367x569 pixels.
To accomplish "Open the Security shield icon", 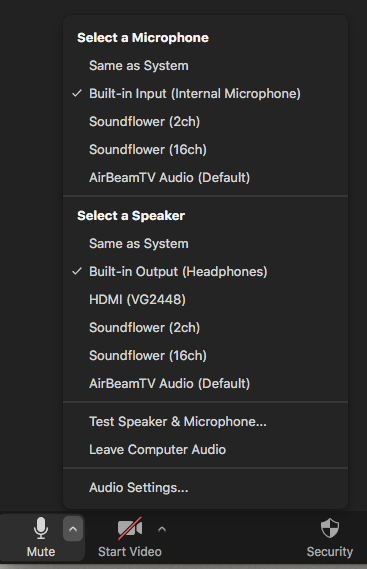I will pyautogui.click(x=330, y=528).
